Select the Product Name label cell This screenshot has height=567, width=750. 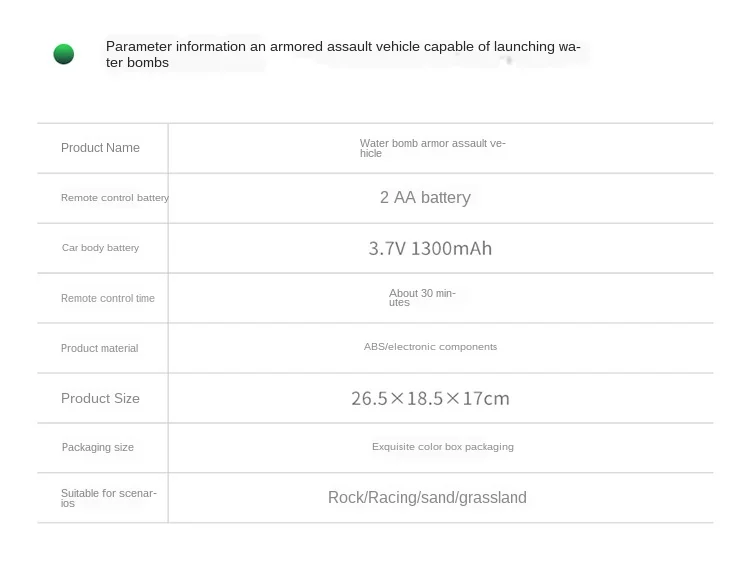(x=100, y=148)
